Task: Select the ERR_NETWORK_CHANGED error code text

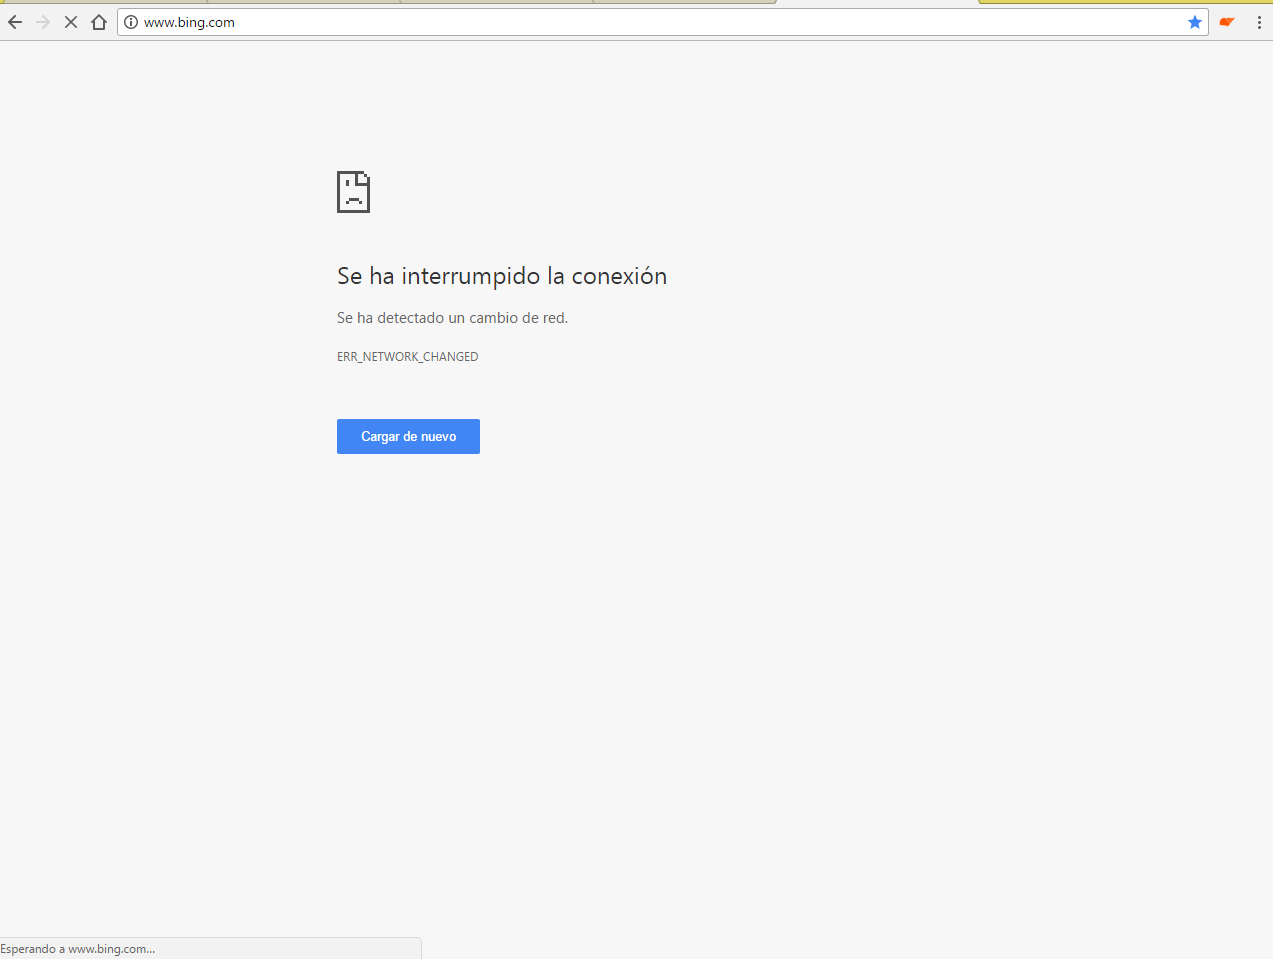Action: [x=407, y=357]
